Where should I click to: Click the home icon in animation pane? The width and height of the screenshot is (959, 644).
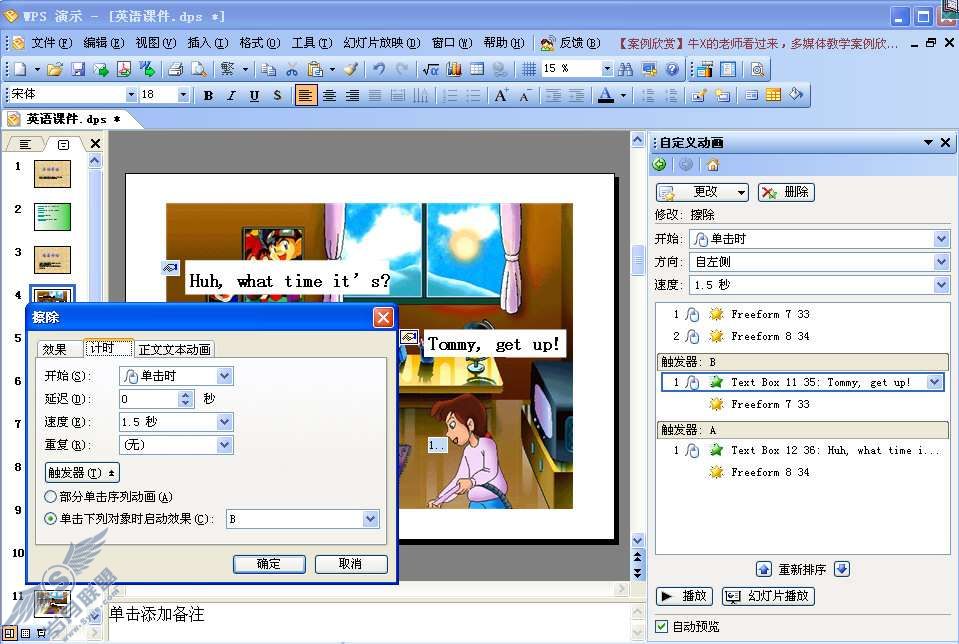click(713, 164)
